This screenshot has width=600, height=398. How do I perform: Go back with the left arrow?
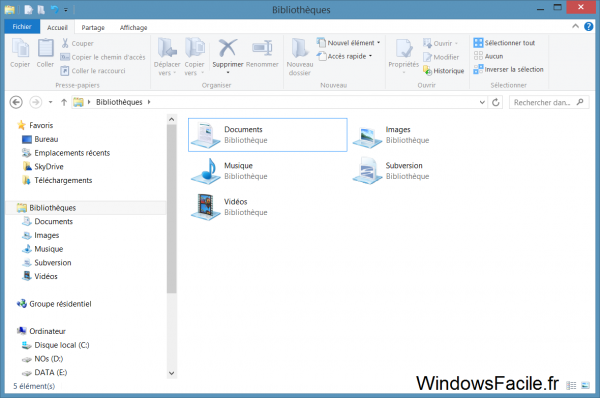click(x=16, y=102)
